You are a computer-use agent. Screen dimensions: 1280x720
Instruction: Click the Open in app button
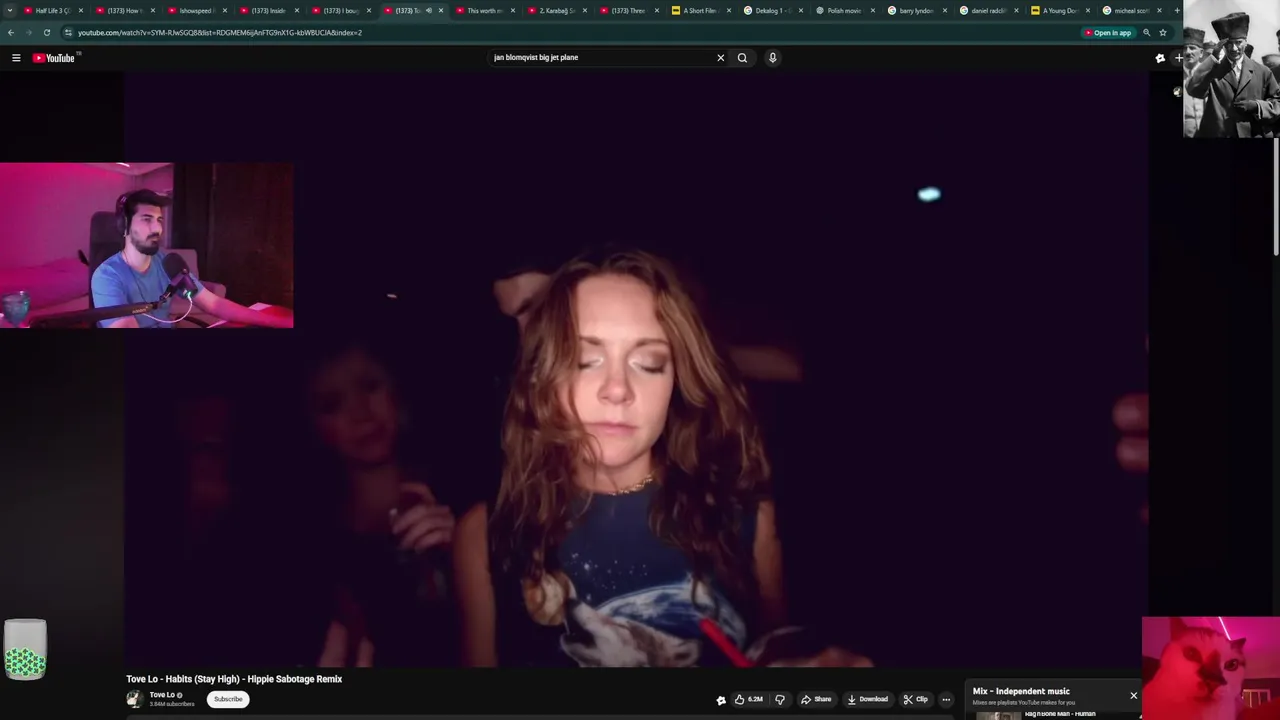coord(1108,33)
